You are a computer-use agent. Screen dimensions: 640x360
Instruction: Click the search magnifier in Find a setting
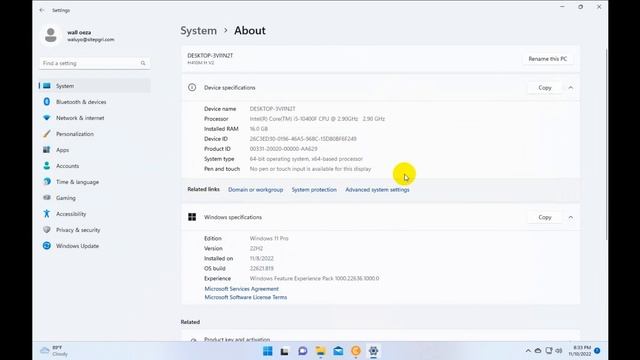point(143,63)
